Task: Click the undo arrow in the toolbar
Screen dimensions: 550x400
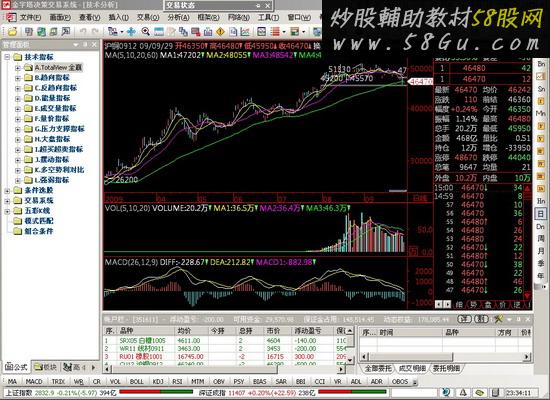Action: coord(83,32)
